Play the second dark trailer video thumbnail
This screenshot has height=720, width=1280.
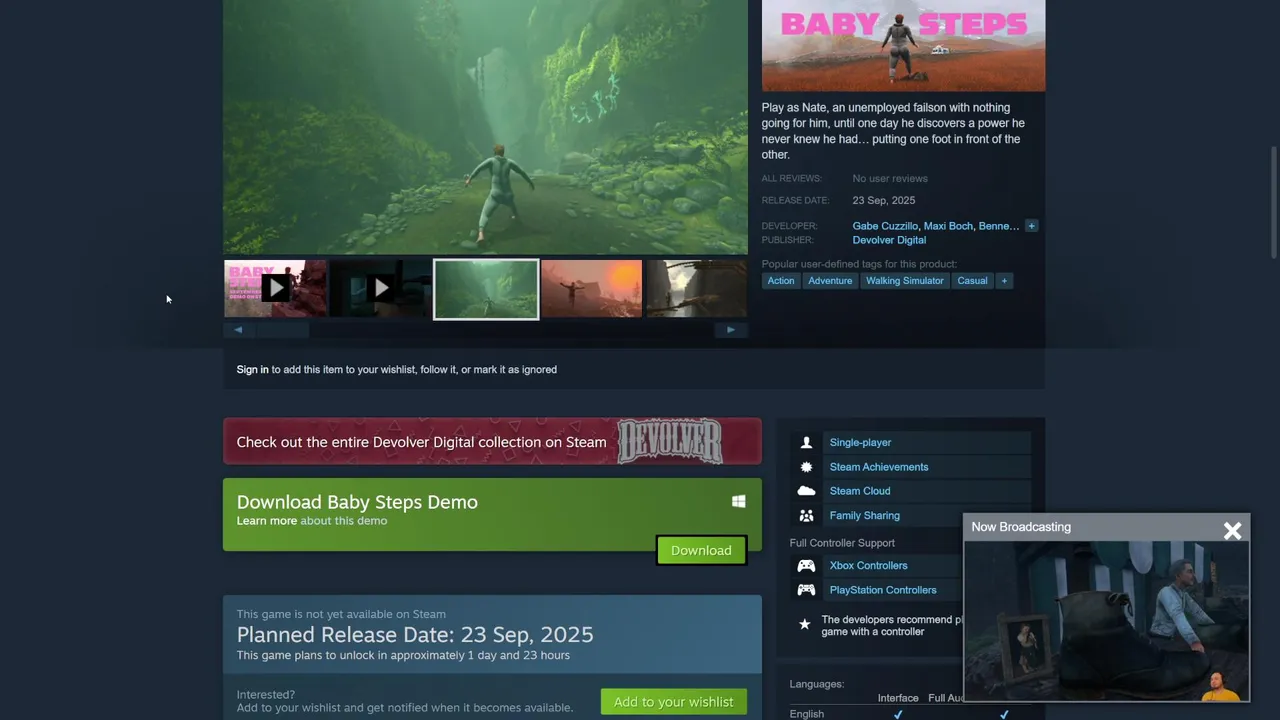point(380,289)
